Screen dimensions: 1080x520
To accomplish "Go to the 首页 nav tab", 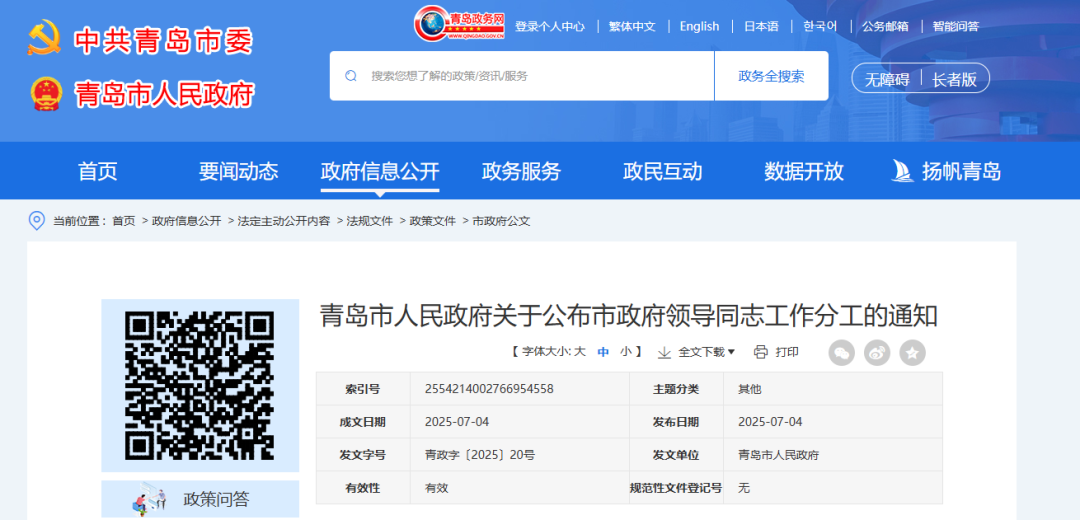I will [x=98, y=171].
